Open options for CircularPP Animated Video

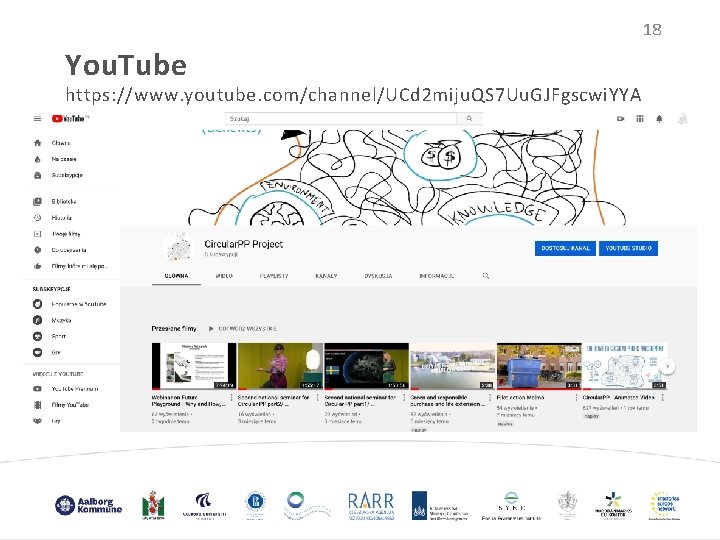tap(663, 398)
